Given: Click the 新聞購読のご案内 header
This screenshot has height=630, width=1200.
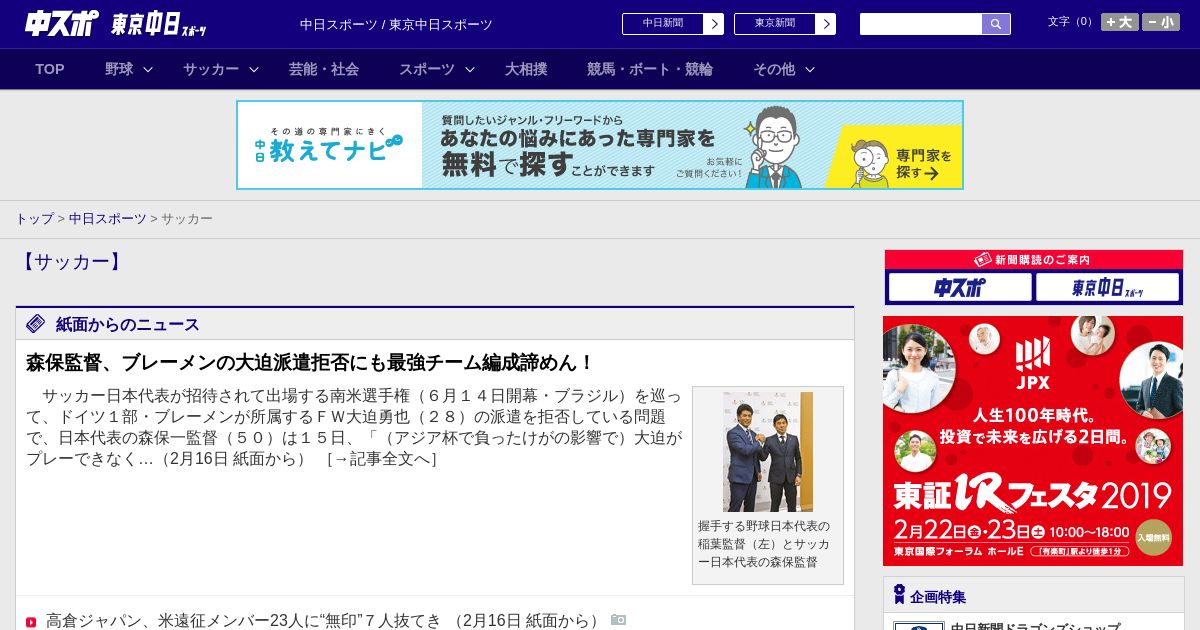Looking at the screenshot, I should (1034, 259).
